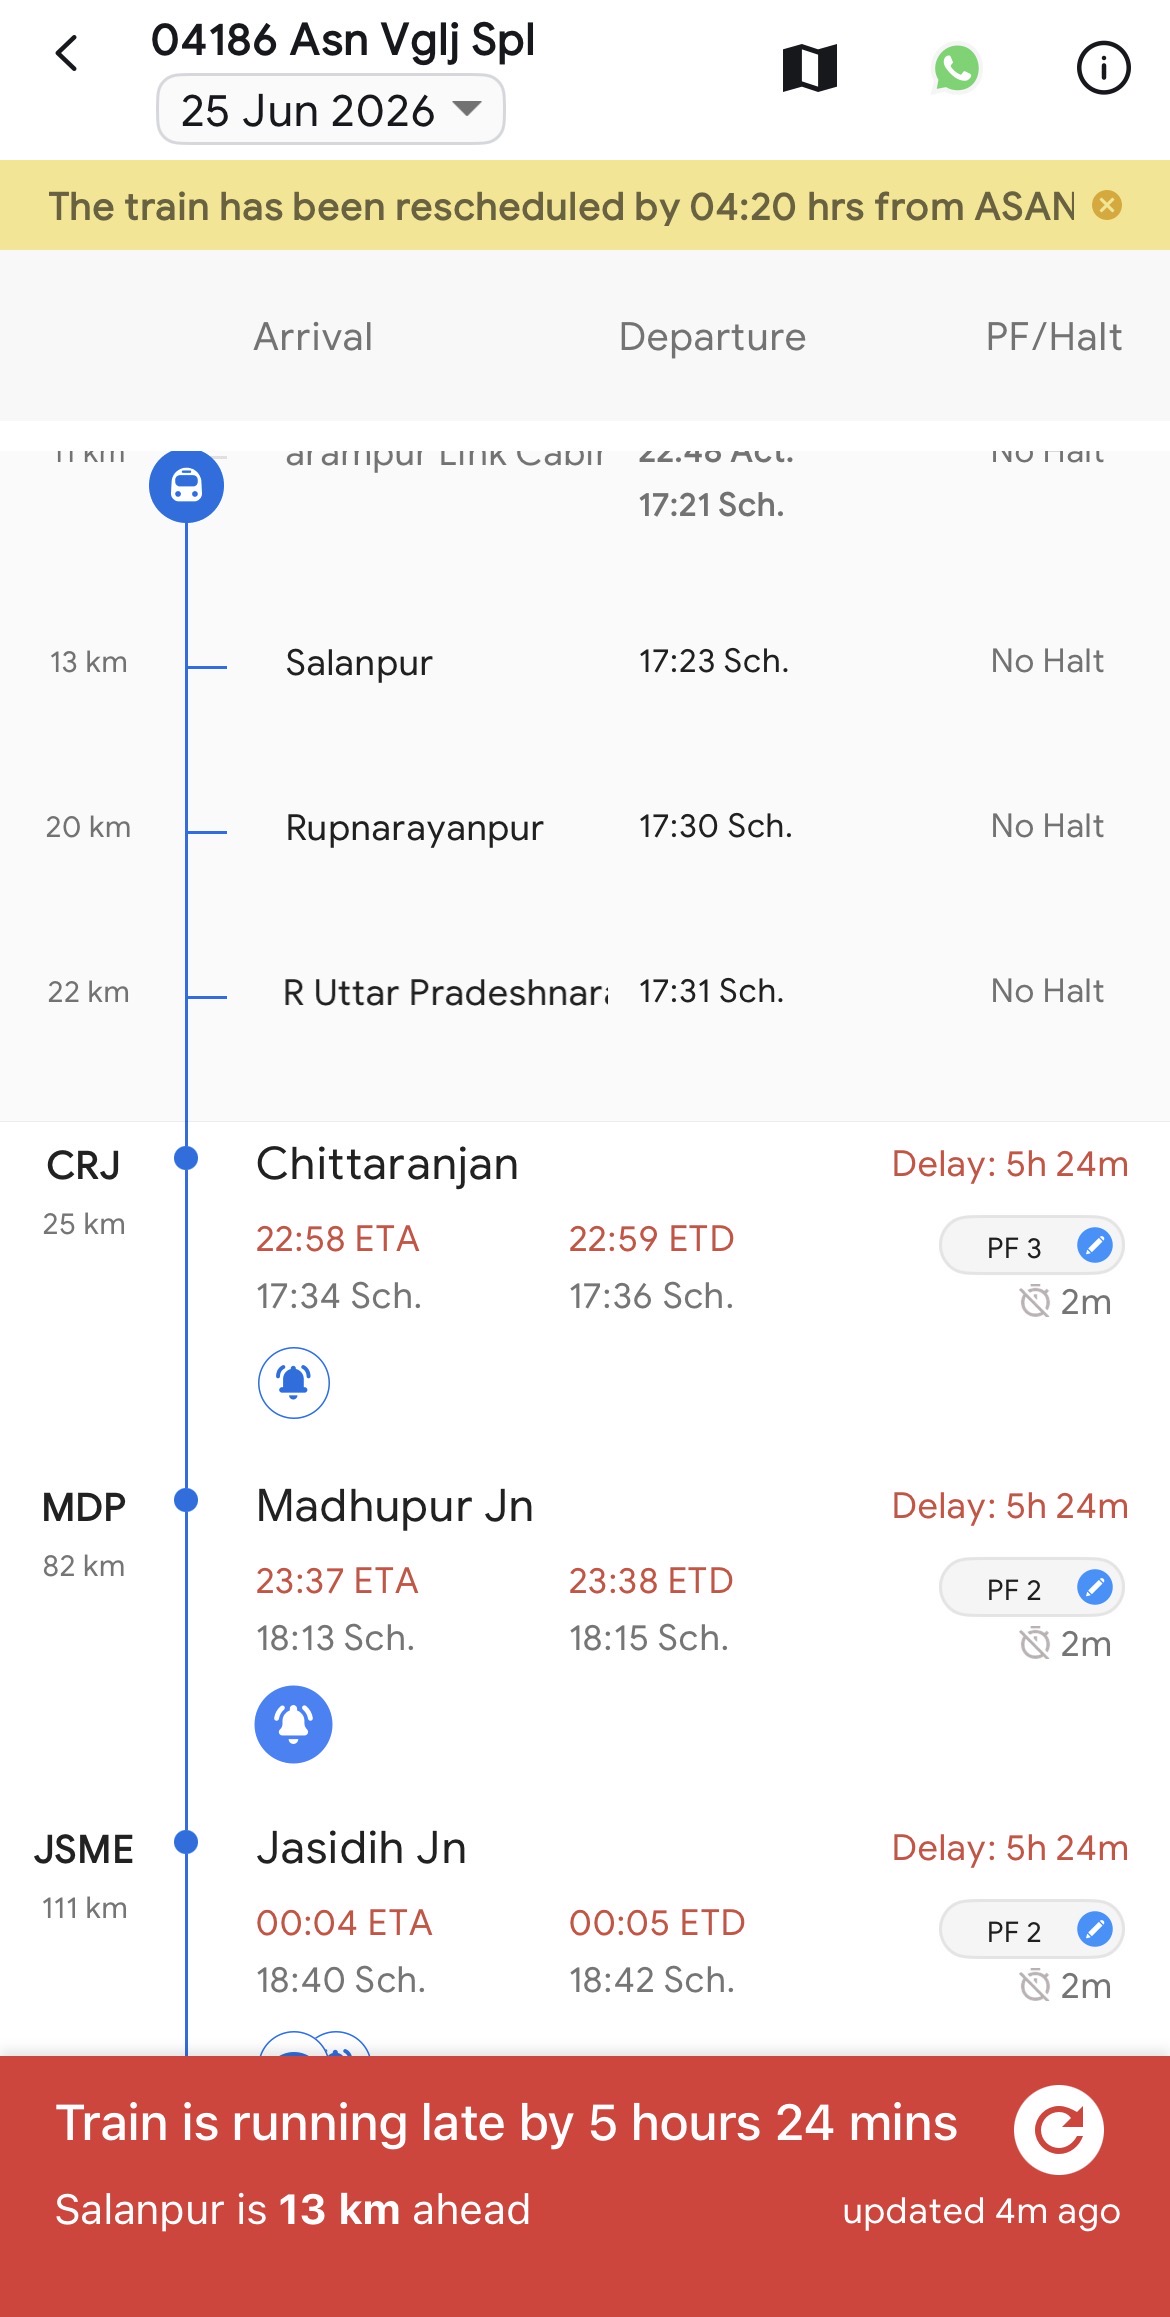Select the PF/Halt column header
The height and width of the screenshot is (2317, 1170).
[x=1054, y=337]
